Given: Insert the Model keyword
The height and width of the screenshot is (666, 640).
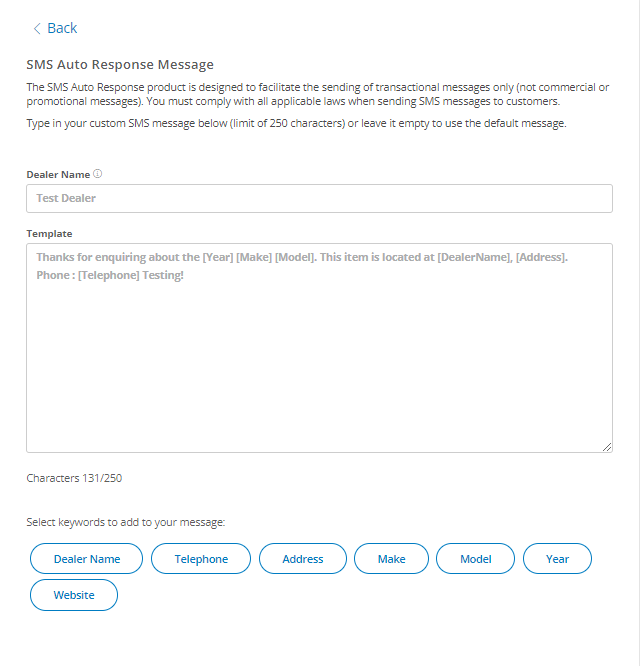Looking at the screenshot, I should (x=476, y=559).
